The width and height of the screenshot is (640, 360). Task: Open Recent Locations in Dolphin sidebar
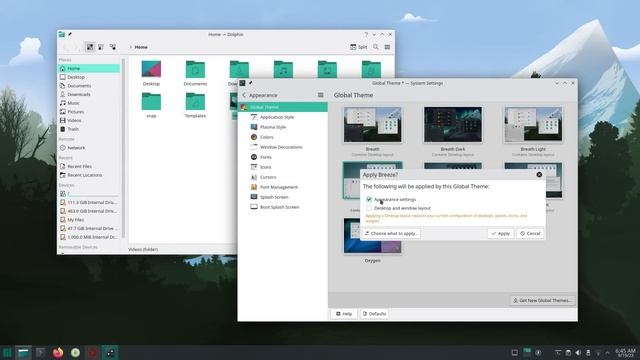point(89,175)
